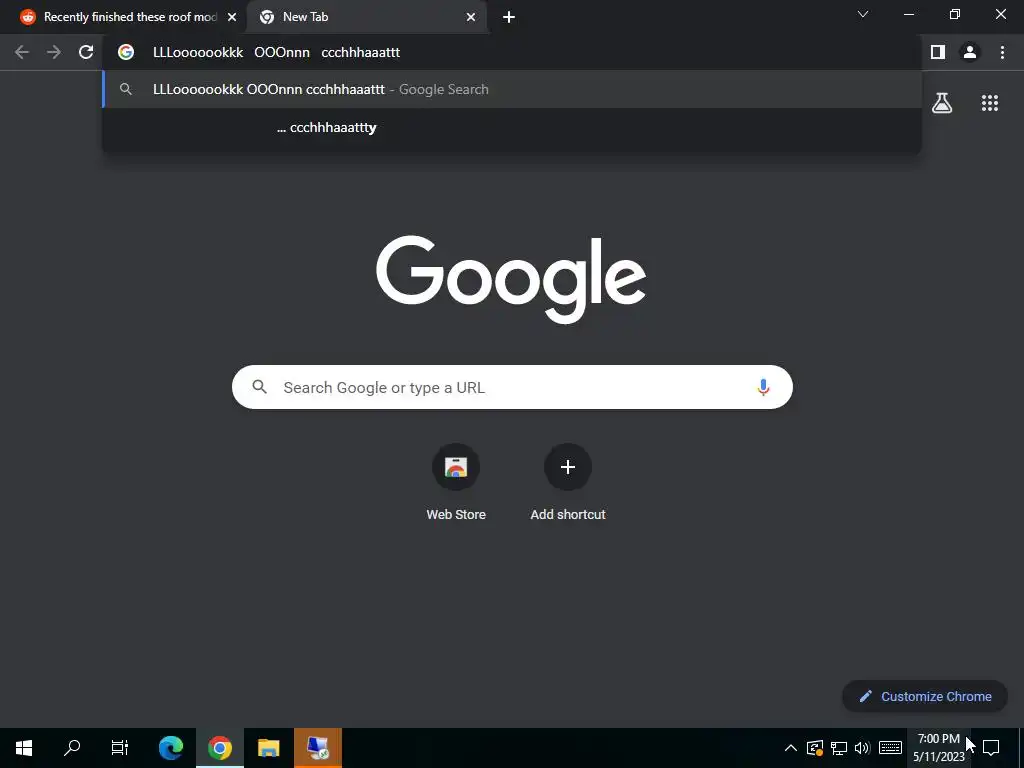Image resolution: width=1024 pixels, height=768 pixels.
Task: Start voice search with the microphone
Action: pyautogui.click(x=763, y=387)
